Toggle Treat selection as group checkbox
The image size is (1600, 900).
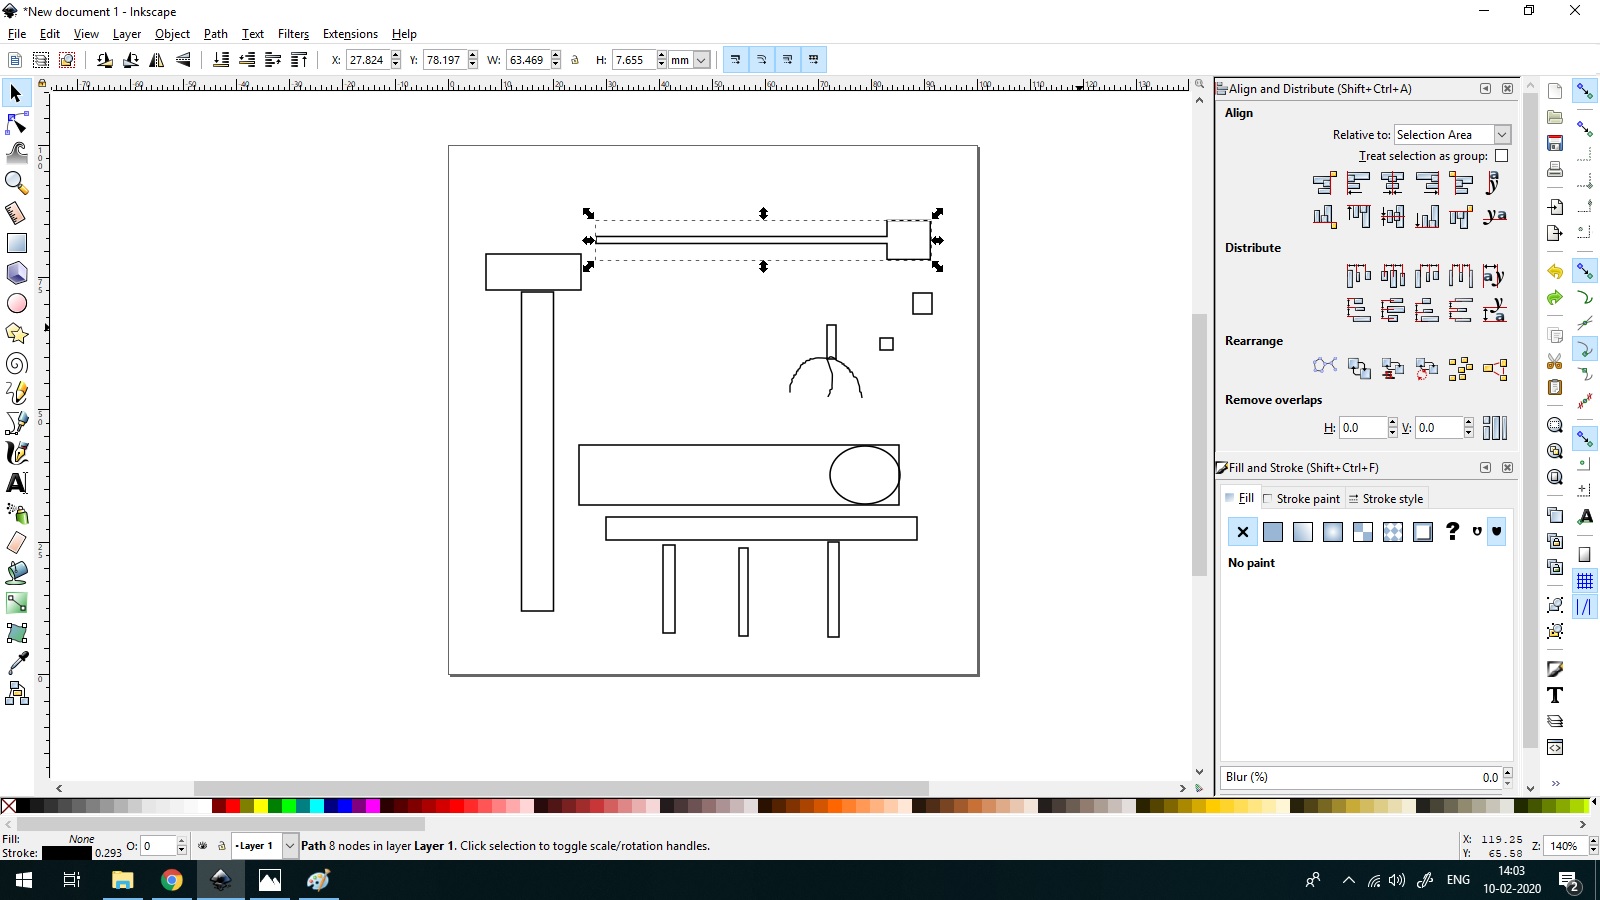coord(1501,156)
